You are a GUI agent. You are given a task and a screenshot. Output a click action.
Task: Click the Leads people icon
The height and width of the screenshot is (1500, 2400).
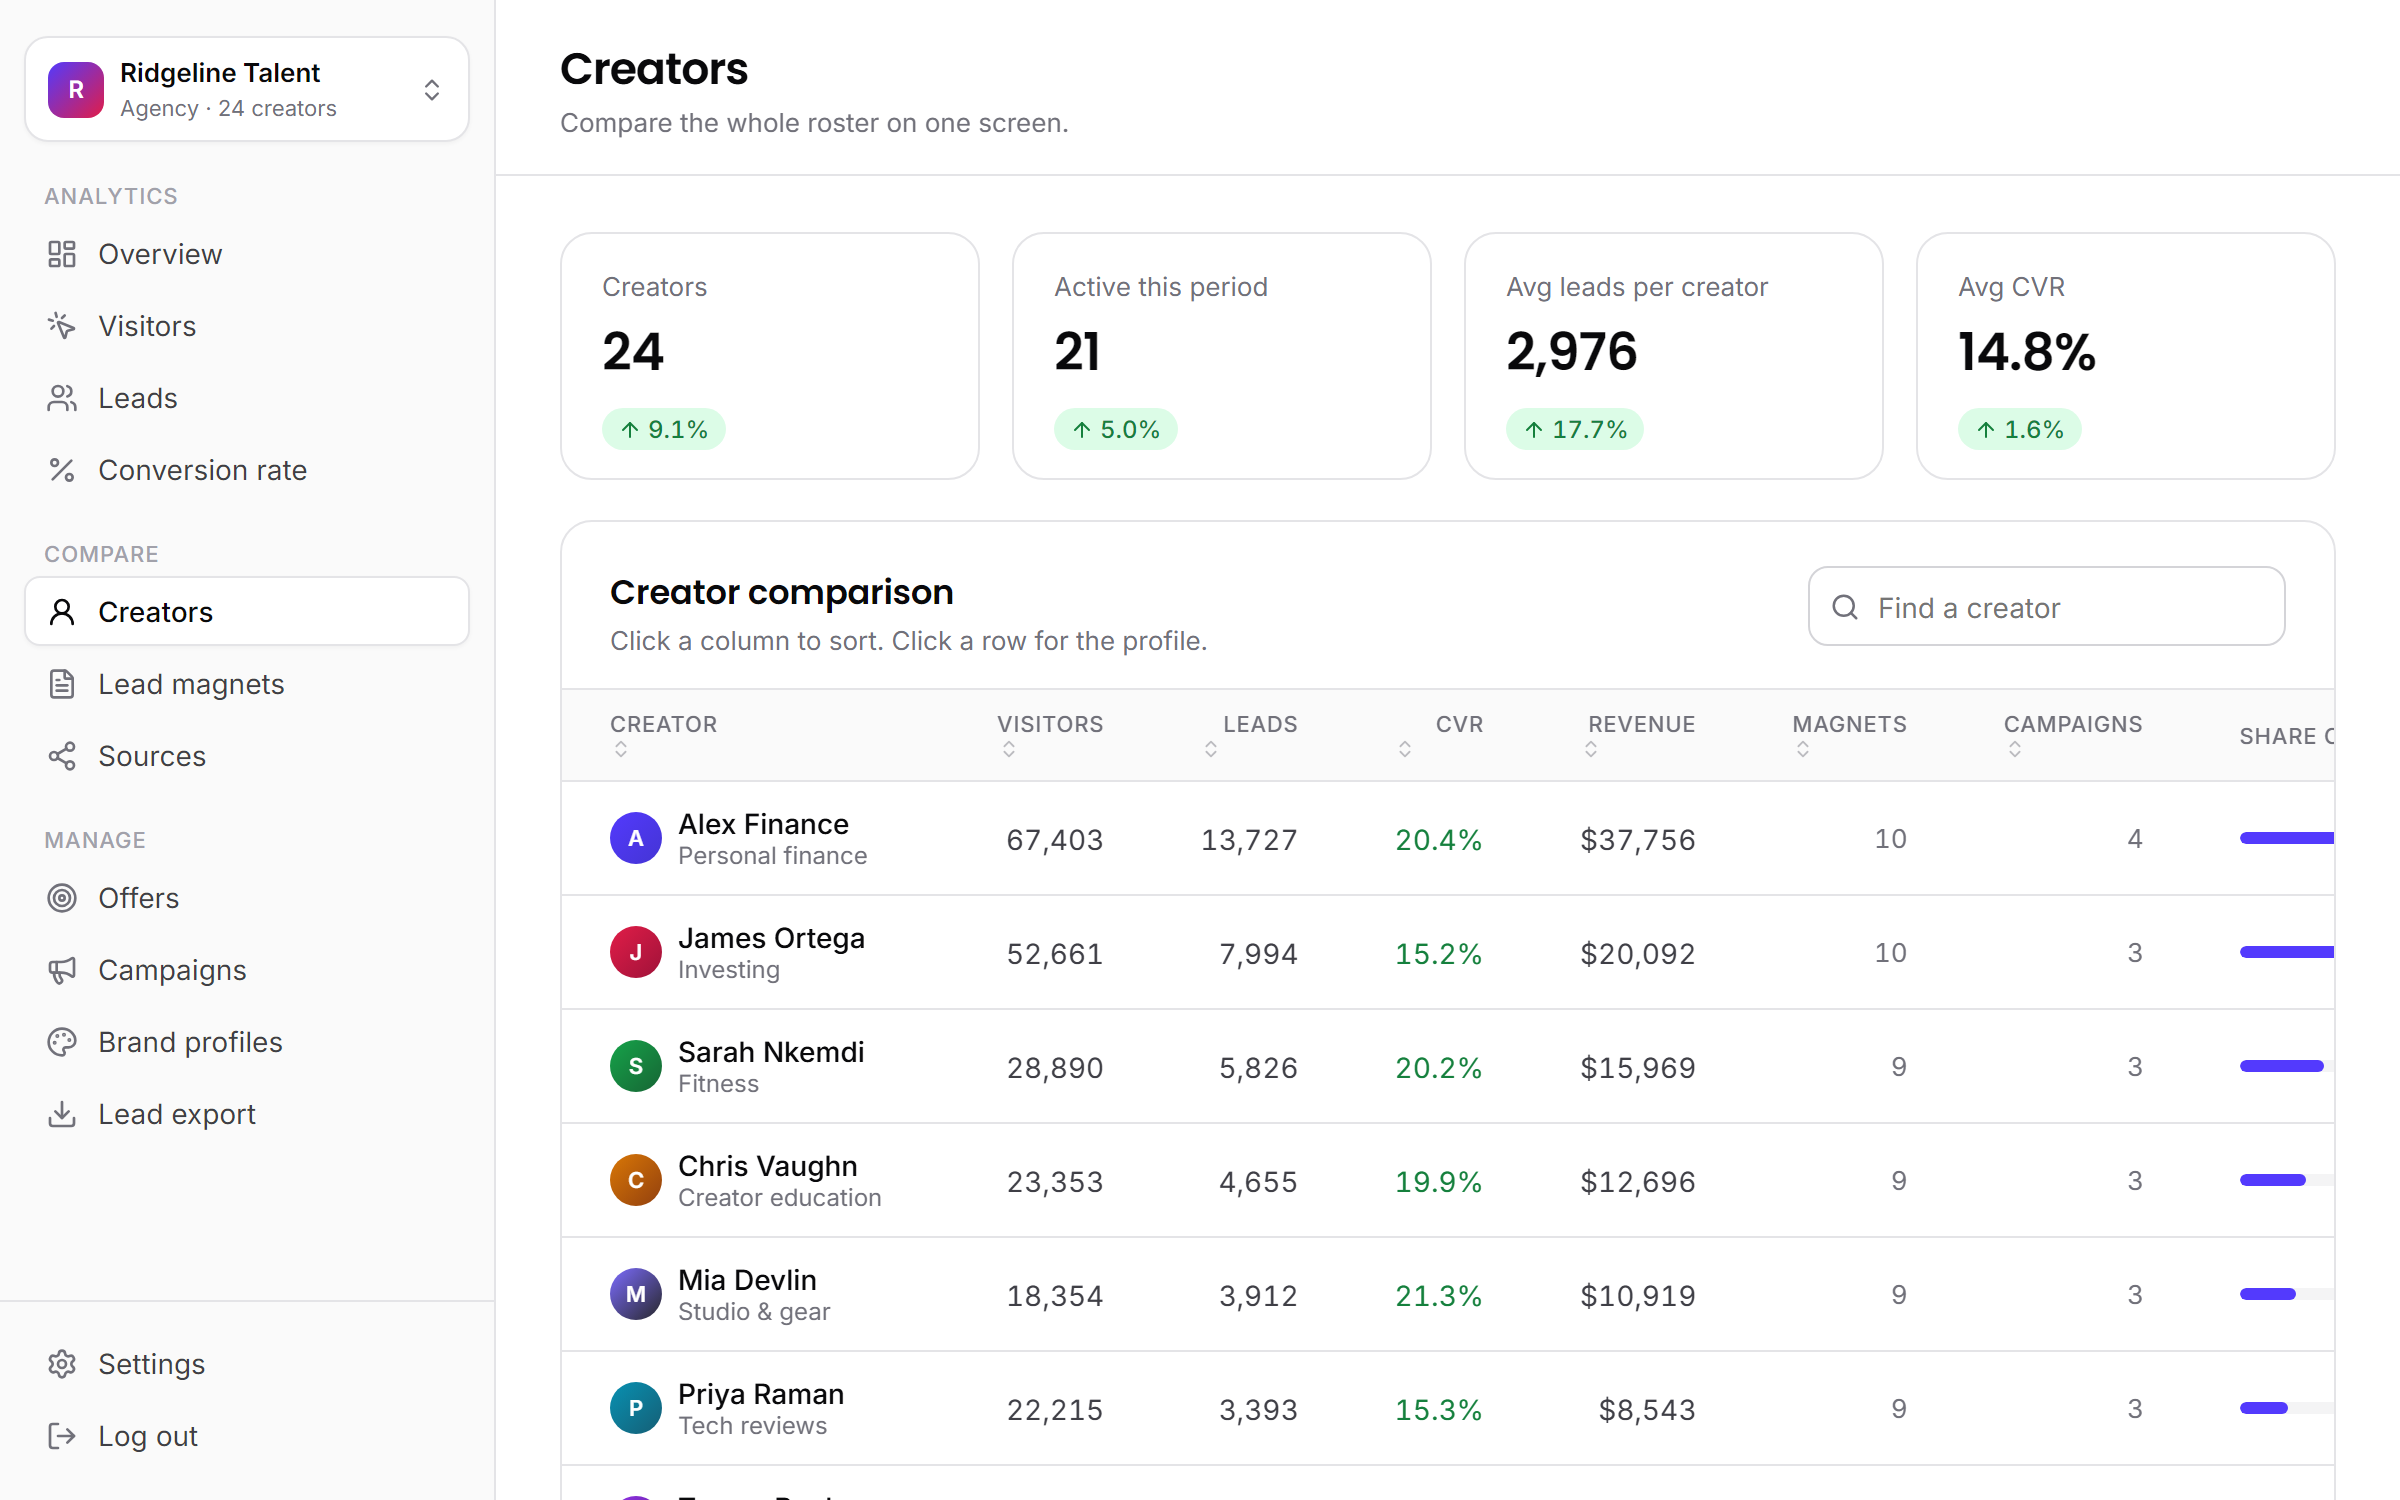[62, 398]
